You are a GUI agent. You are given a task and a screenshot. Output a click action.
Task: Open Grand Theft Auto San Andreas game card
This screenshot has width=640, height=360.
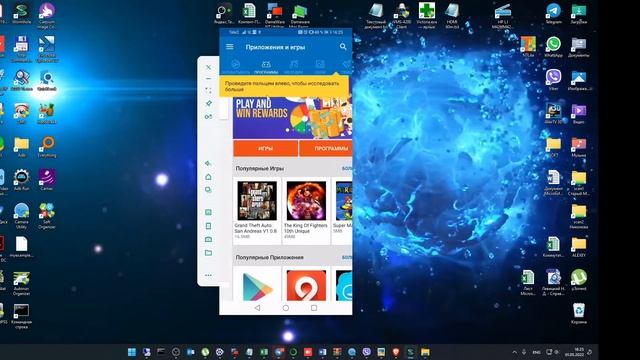pyautogui.click(x=257, y=211)
